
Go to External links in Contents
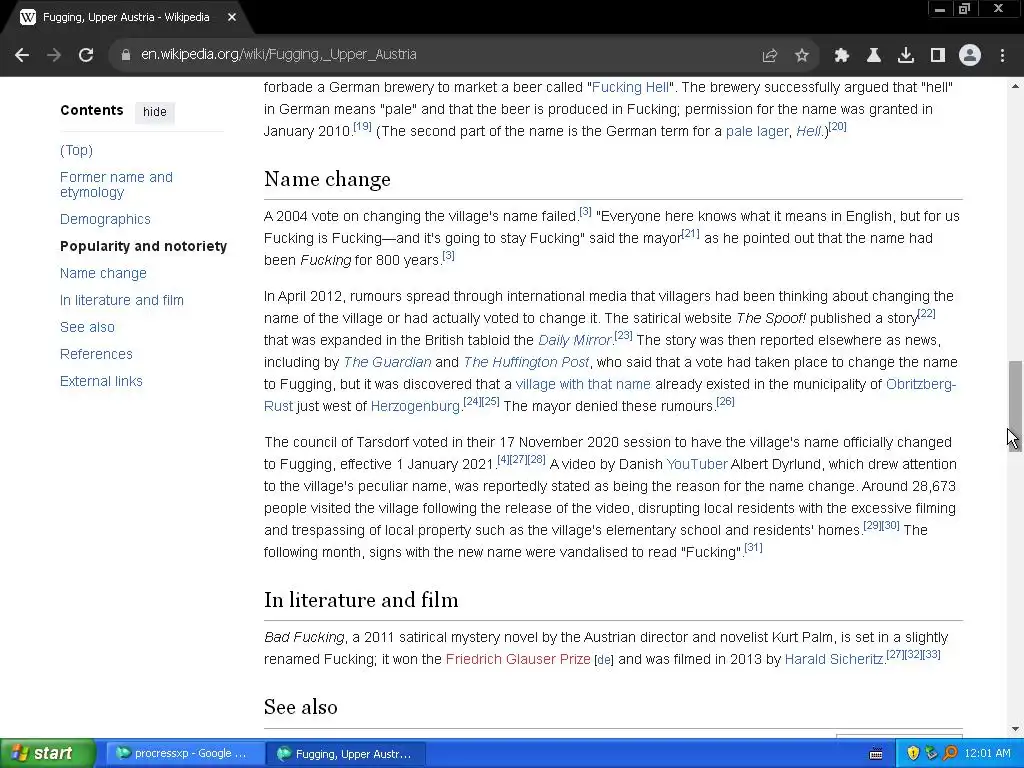pos(101,381)
